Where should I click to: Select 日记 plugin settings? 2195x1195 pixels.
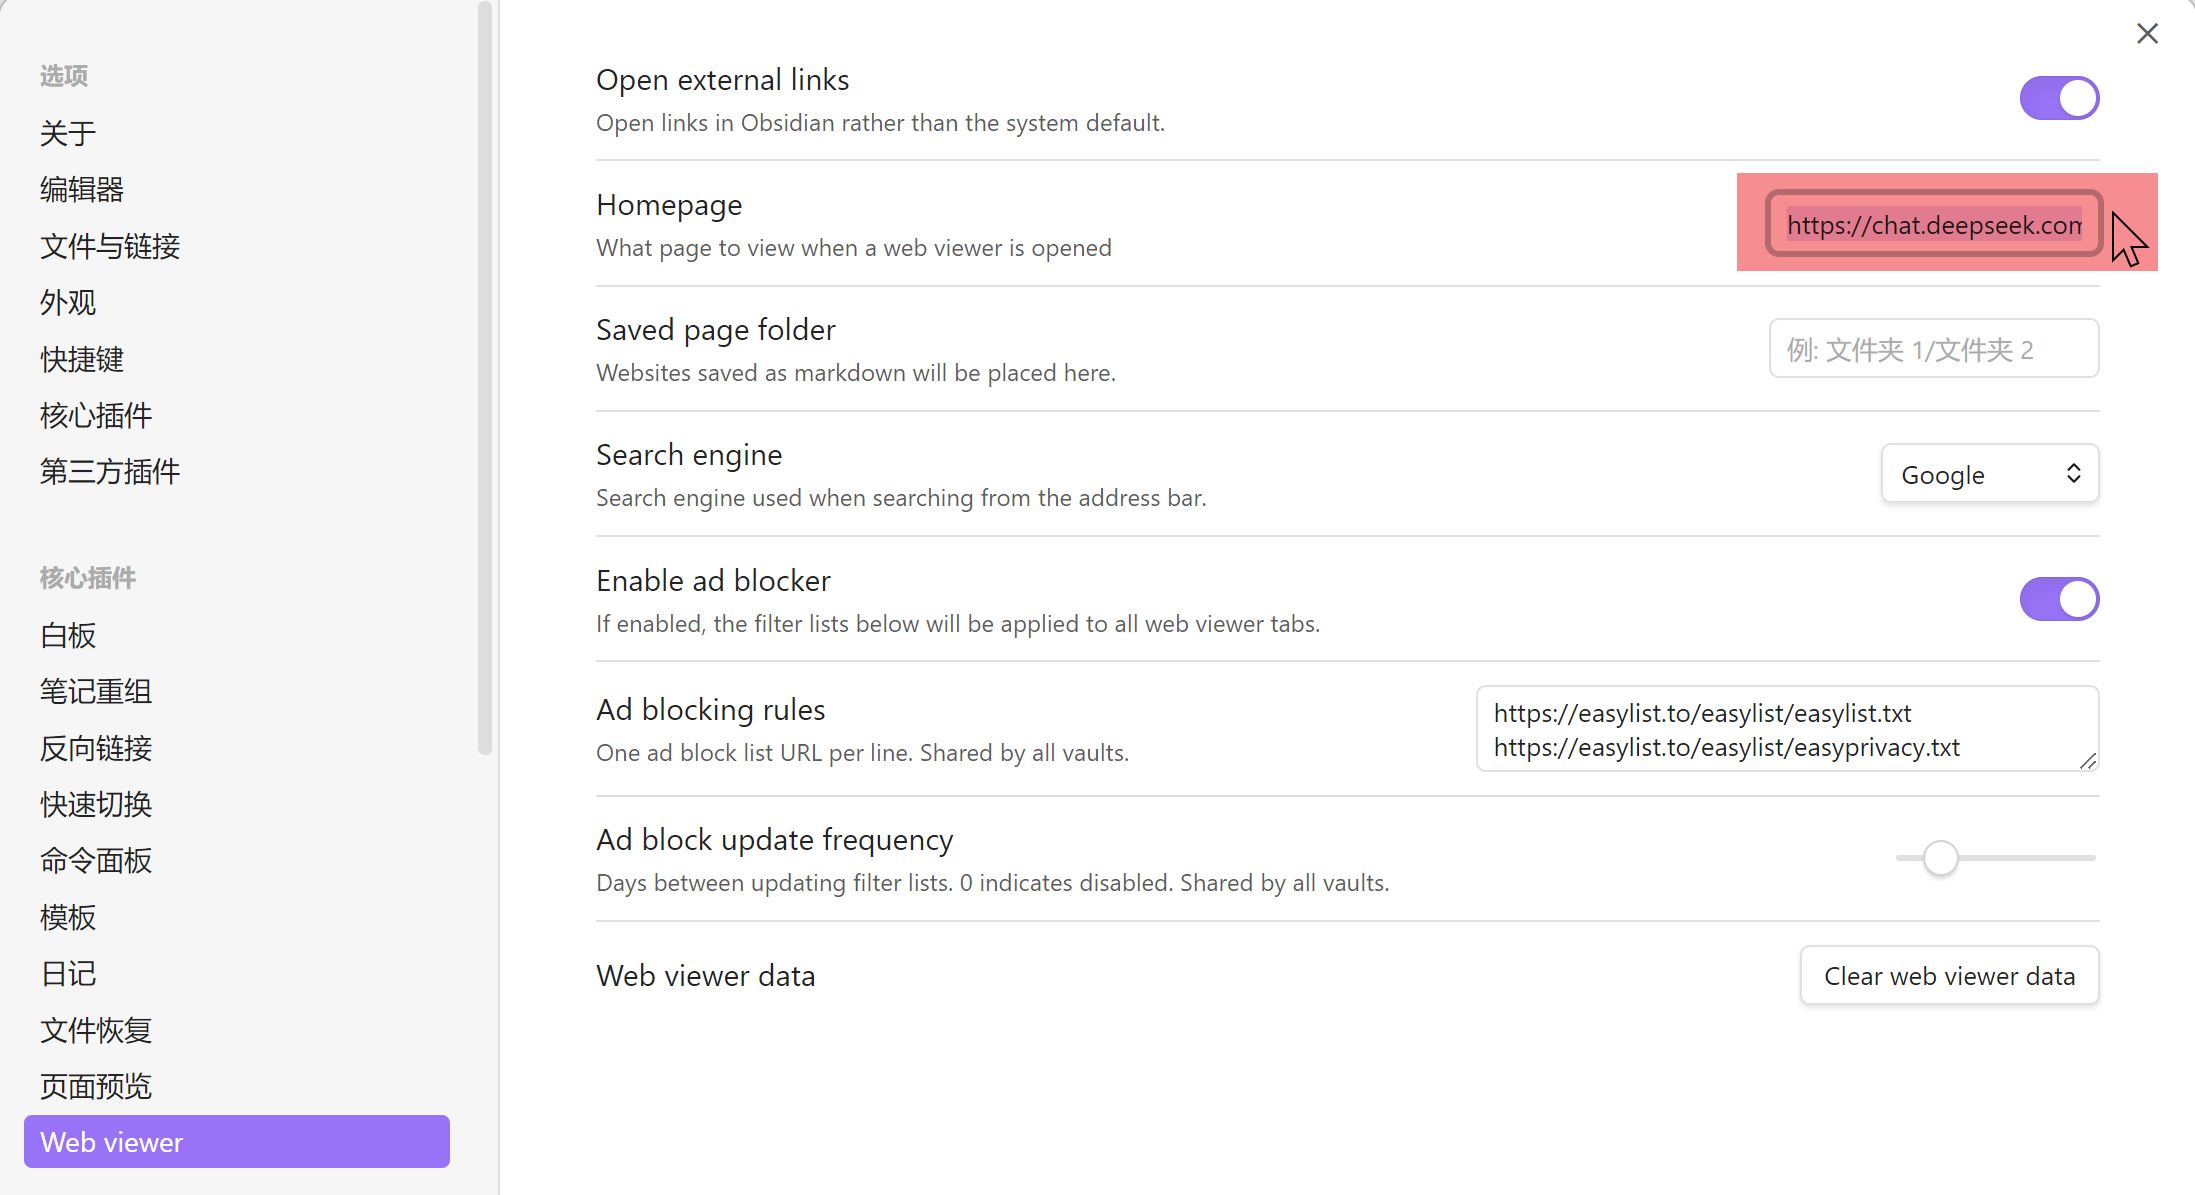pos(68,973)
